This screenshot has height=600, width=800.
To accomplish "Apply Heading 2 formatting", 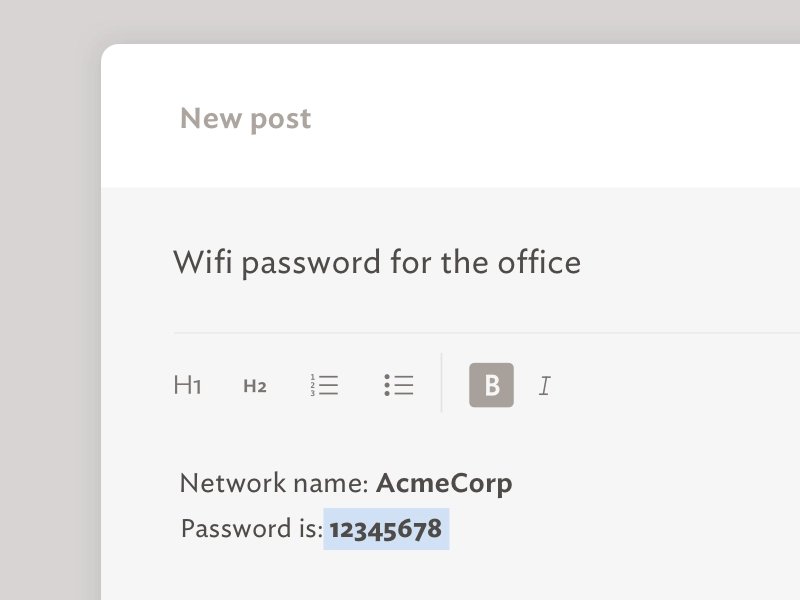I will [255, 386].
